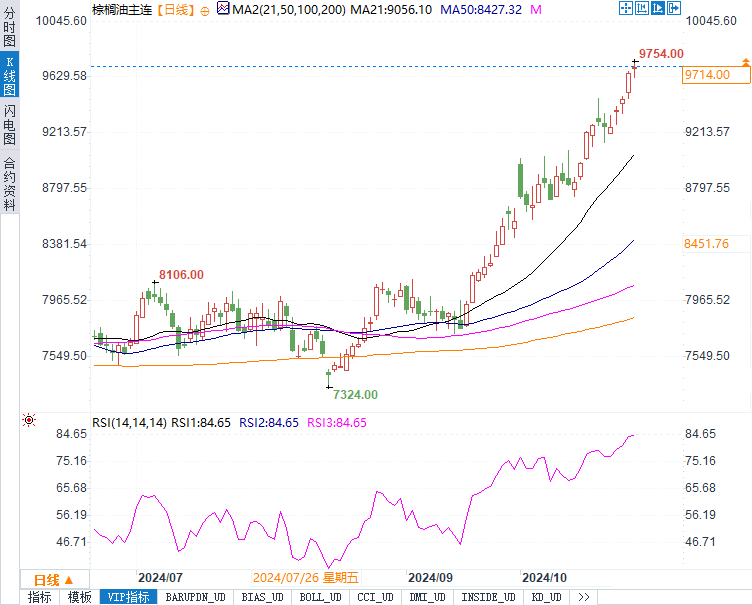
Task: Open the 合约资料 side tab
Action: [9, 183]
